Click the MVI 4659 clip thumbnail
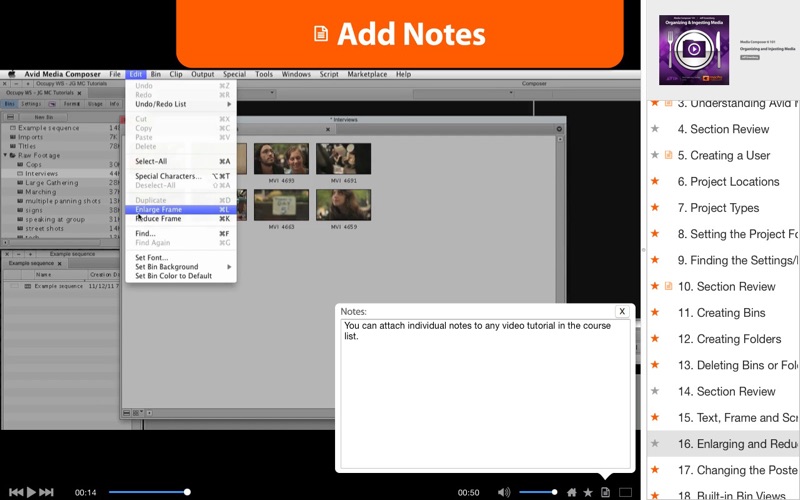Image resolution: width=800 pixels, height=500 pixels. [343, 205]
